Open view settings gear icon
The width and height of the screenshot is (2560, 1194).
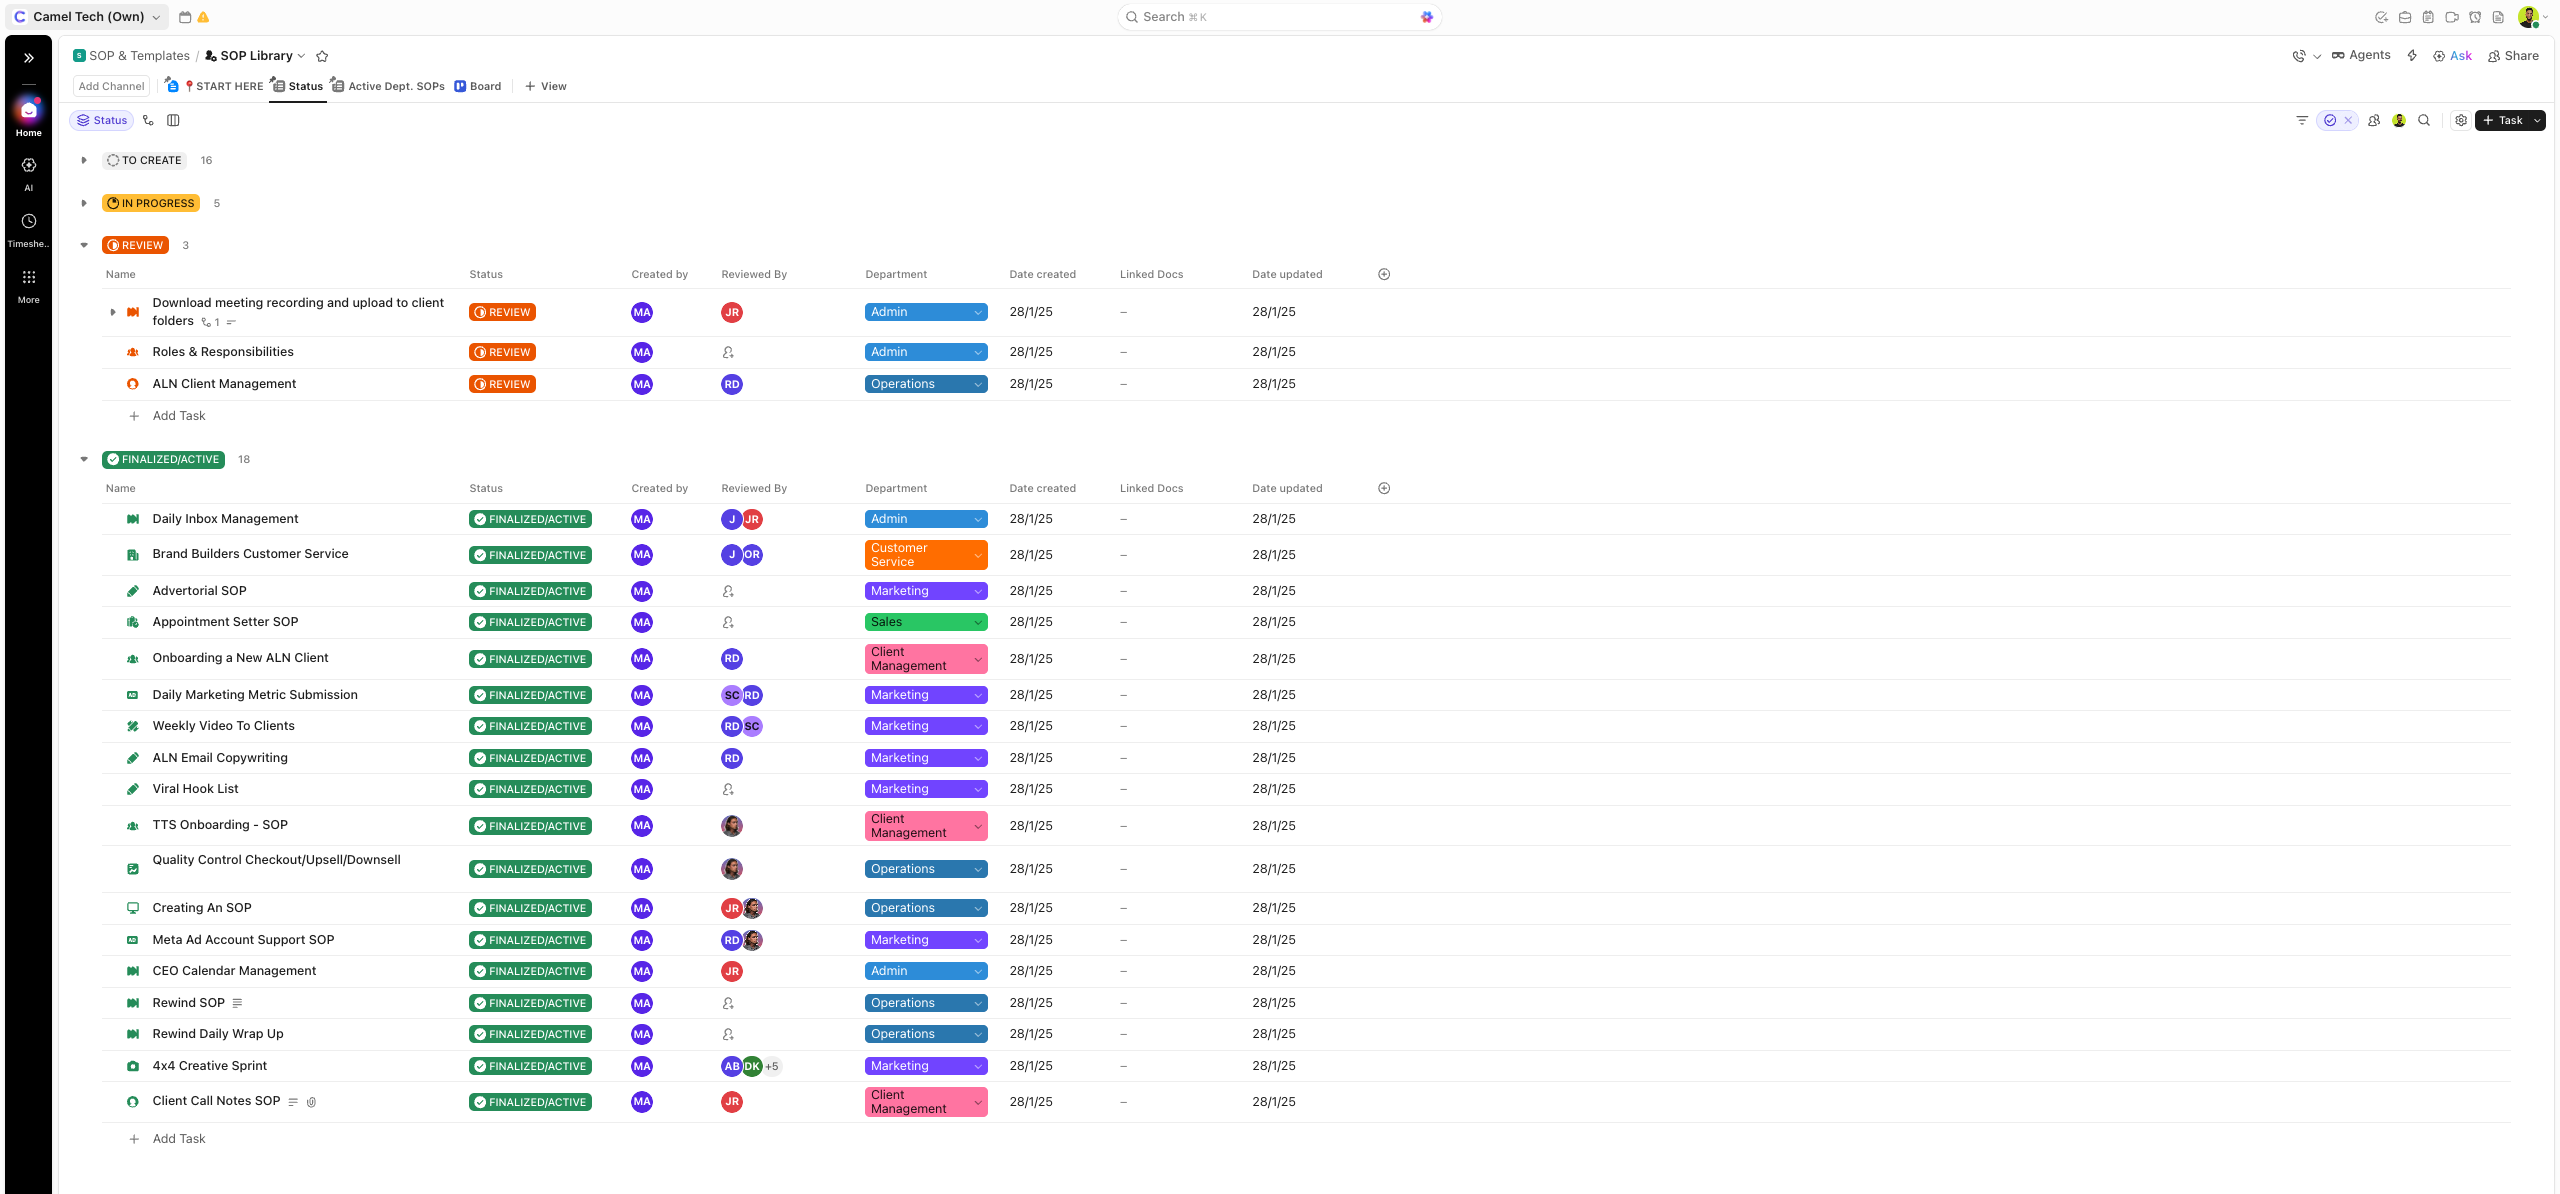click(x=2461, y=120)
